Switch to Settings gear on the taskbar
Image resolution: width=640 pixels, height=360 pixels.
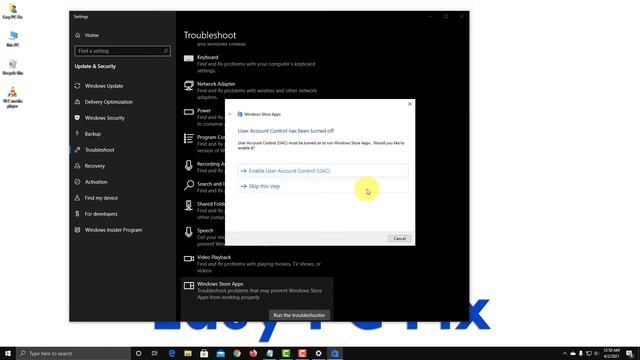(x=318, y=353)
